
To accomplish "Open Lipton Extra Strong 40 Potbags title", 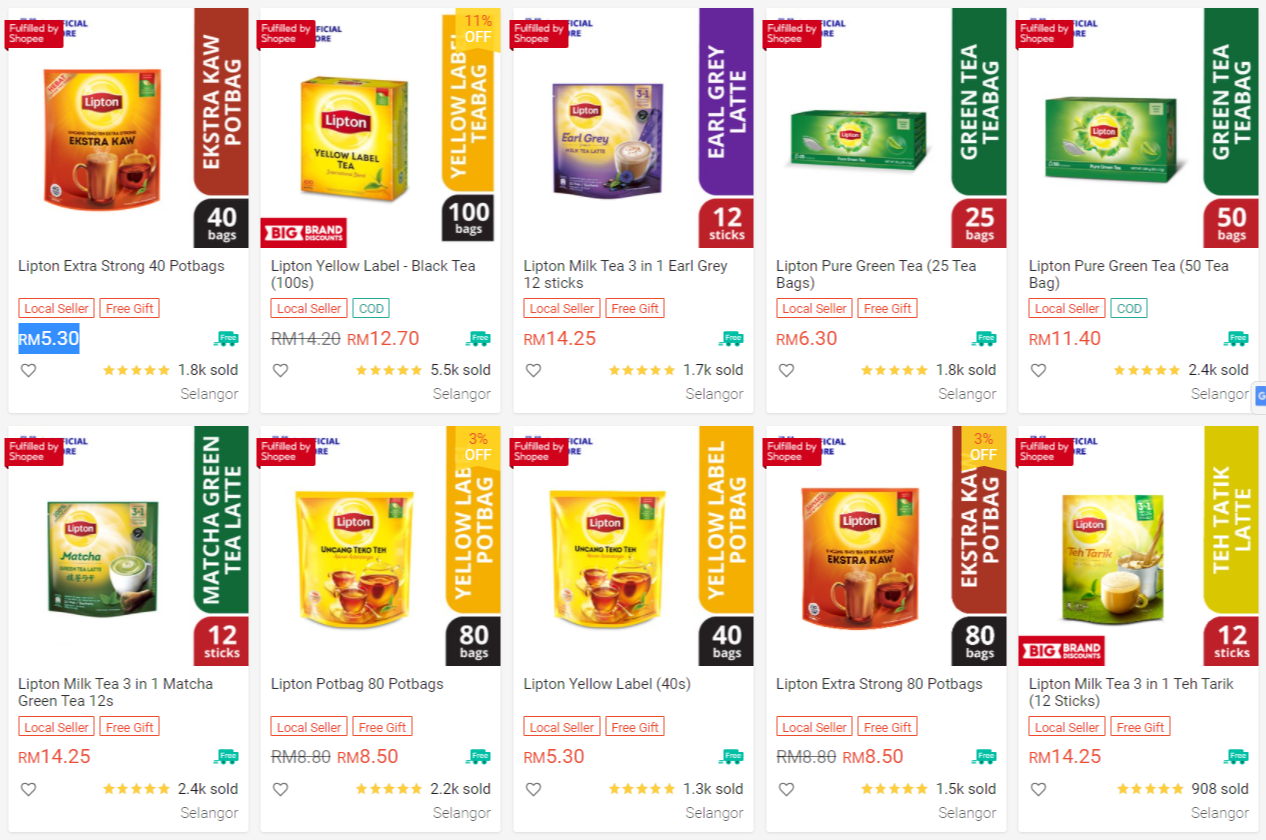I will pyautogui.click(x=121, y=266).
